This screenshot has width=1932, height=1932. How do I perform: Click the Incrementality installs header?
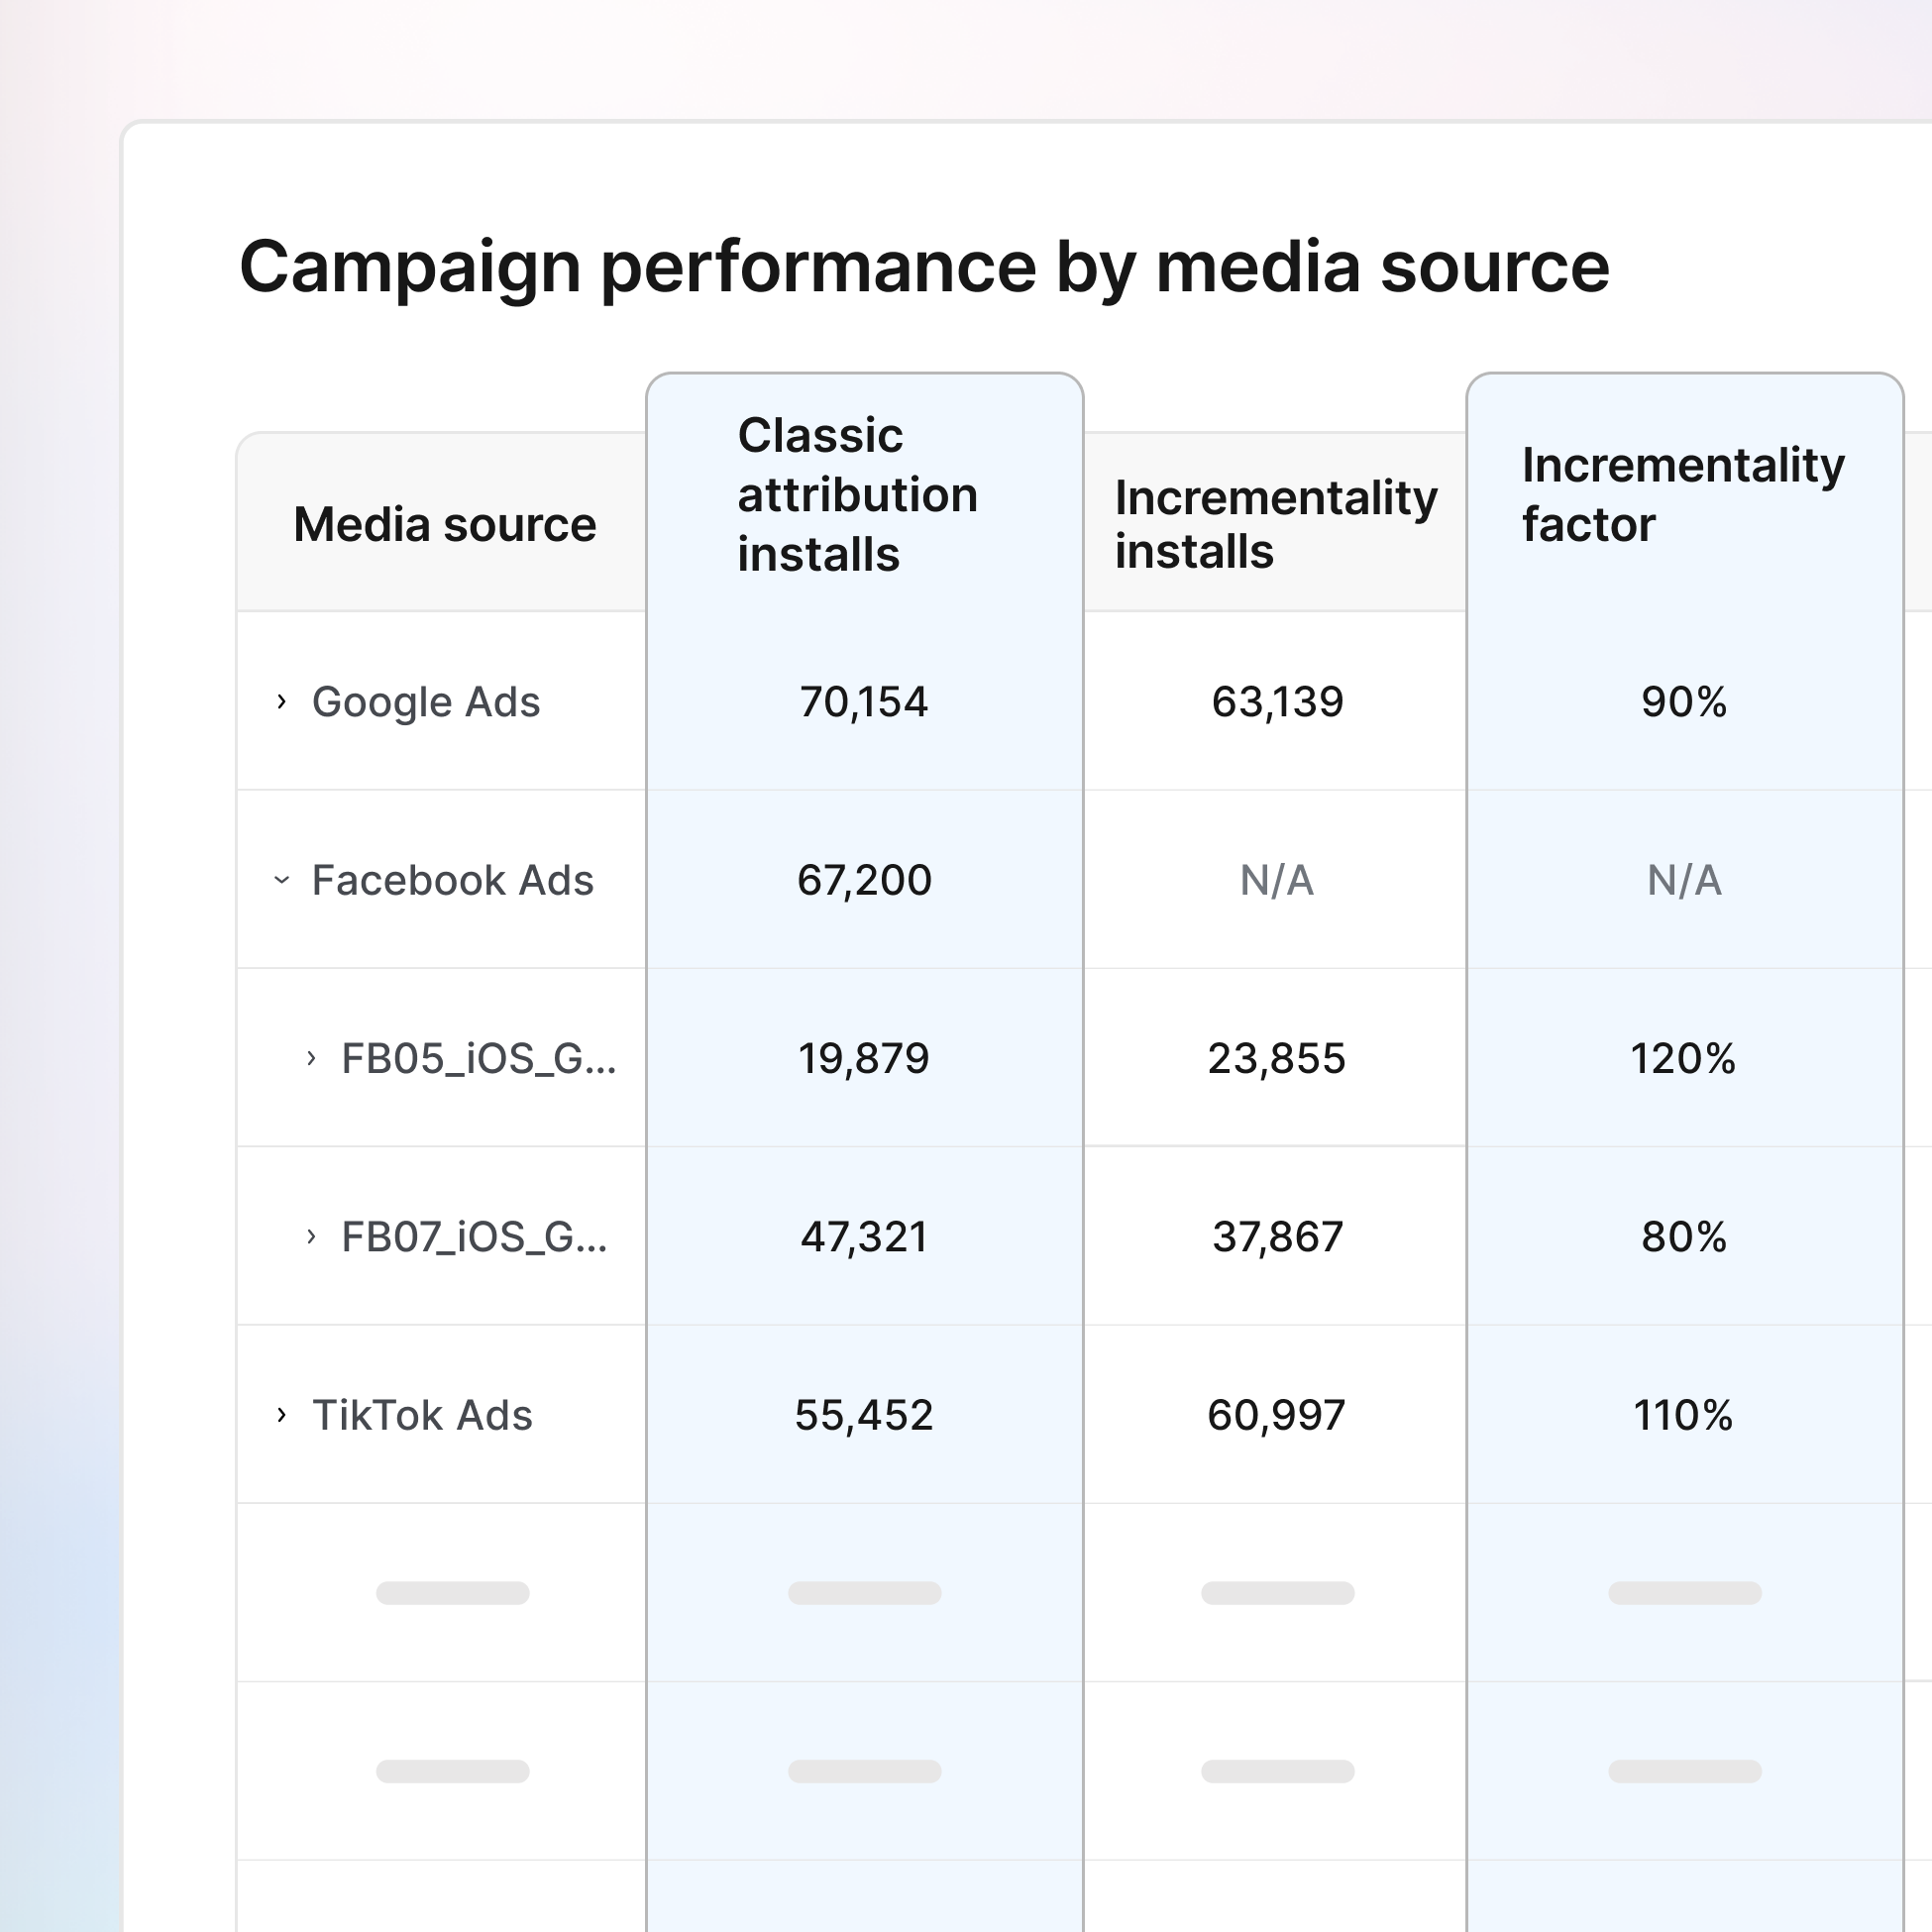1276,522
